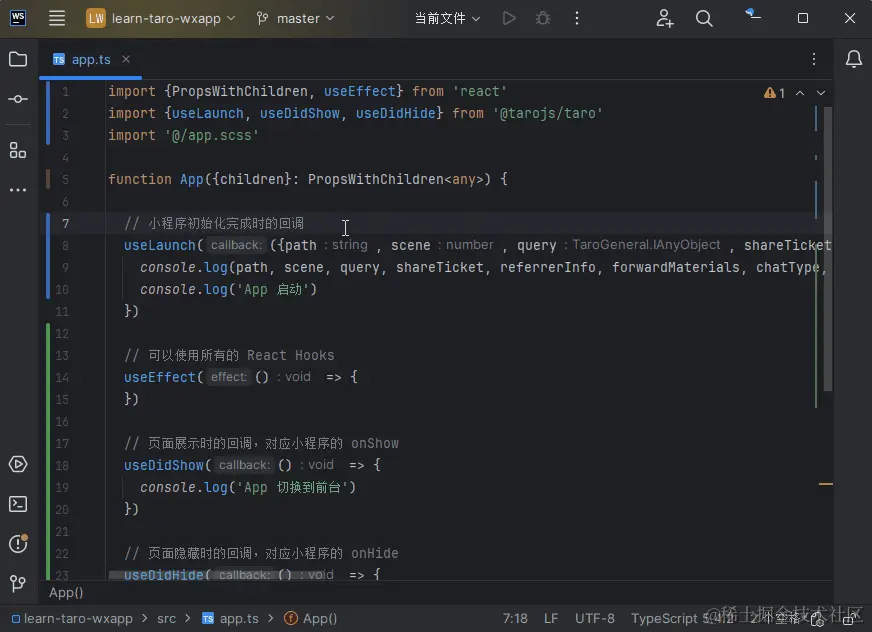Open learn-taro-wxapp project dropdown
872x632 pixels.
161,18
